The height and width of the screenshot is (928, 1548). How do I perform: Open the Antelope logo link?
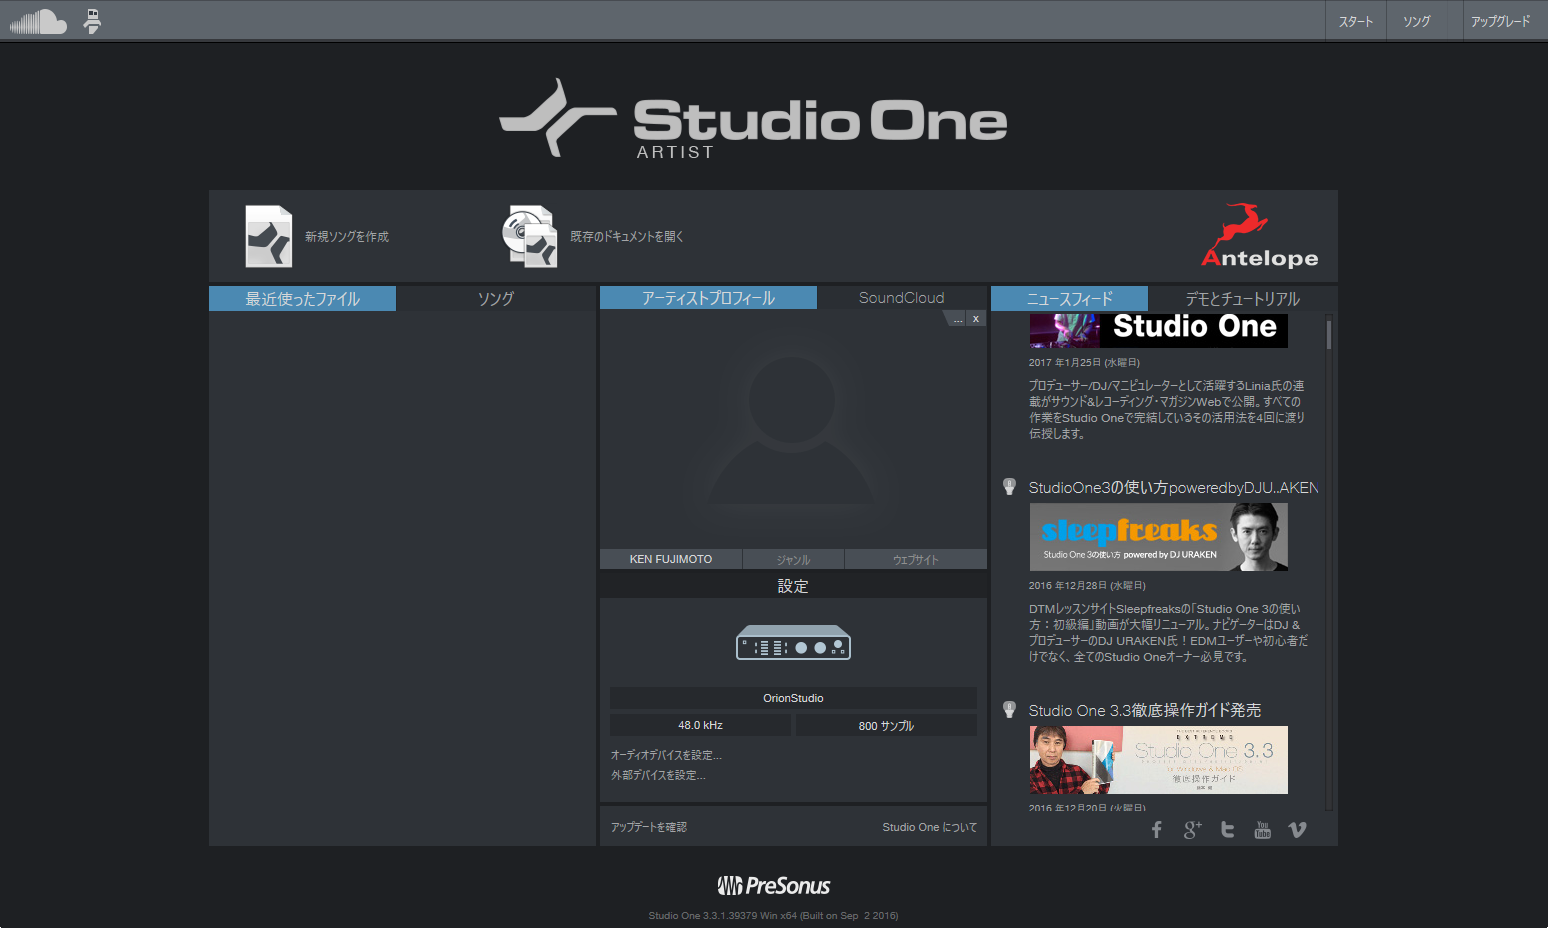point(1259,236)
